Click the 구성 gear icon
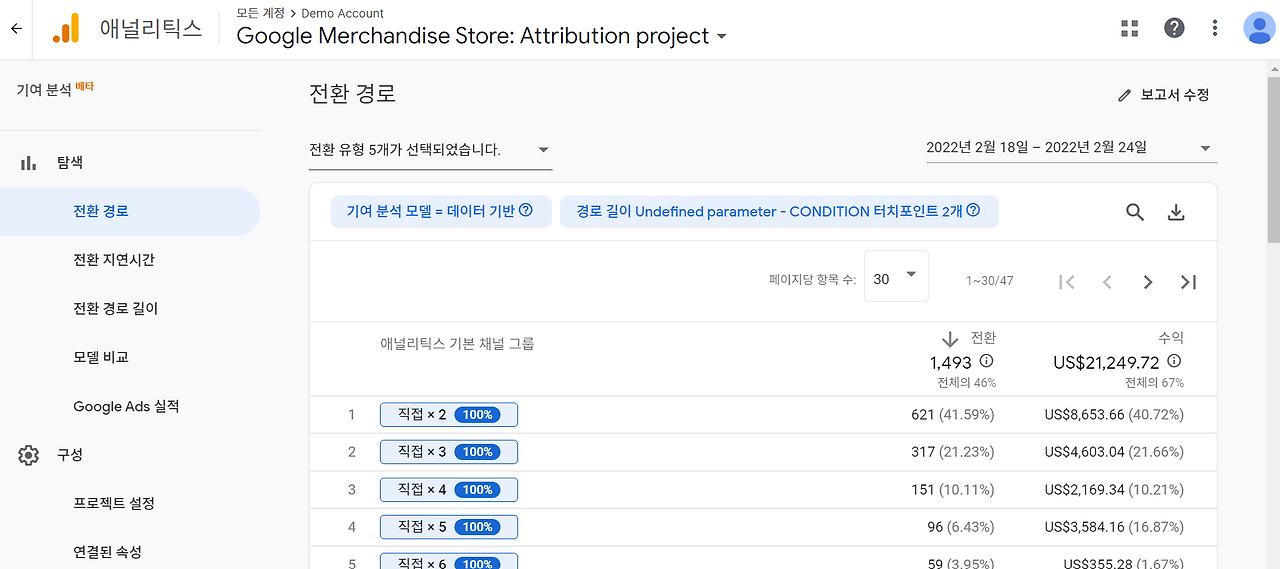 tap(28, 455)
